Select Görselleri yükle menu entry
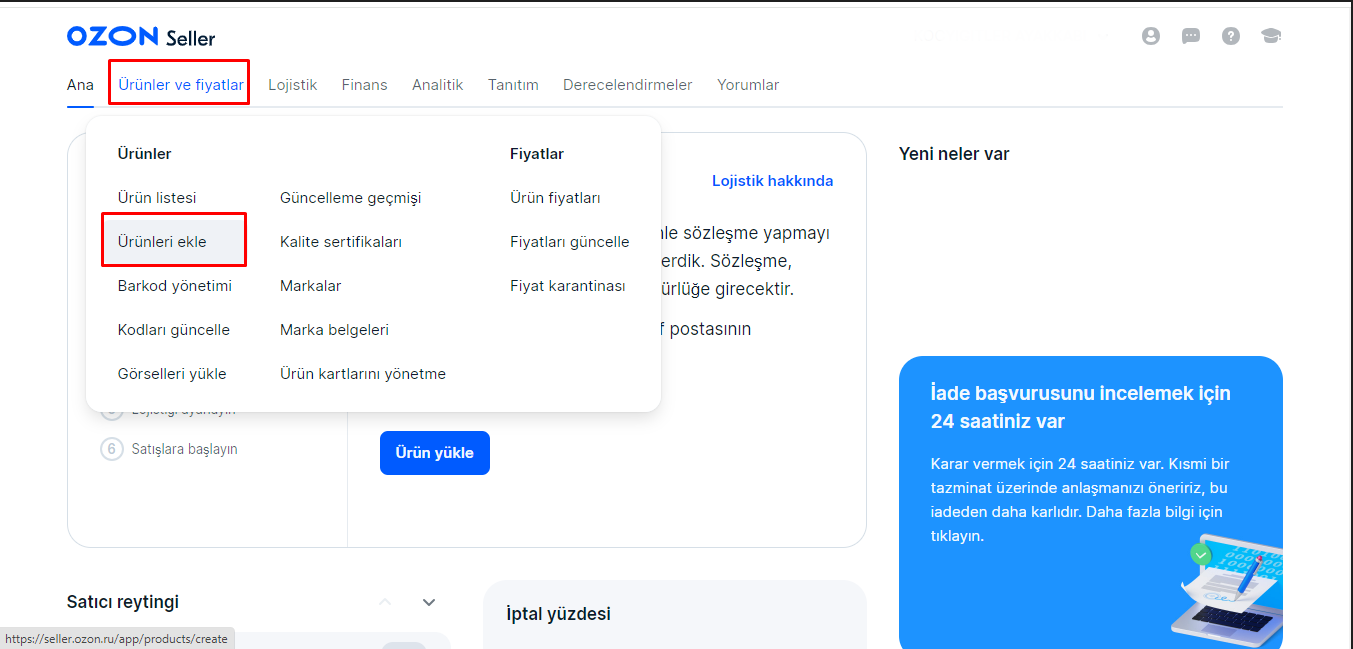The image size is (1353, 649). (x=172, y=374)
